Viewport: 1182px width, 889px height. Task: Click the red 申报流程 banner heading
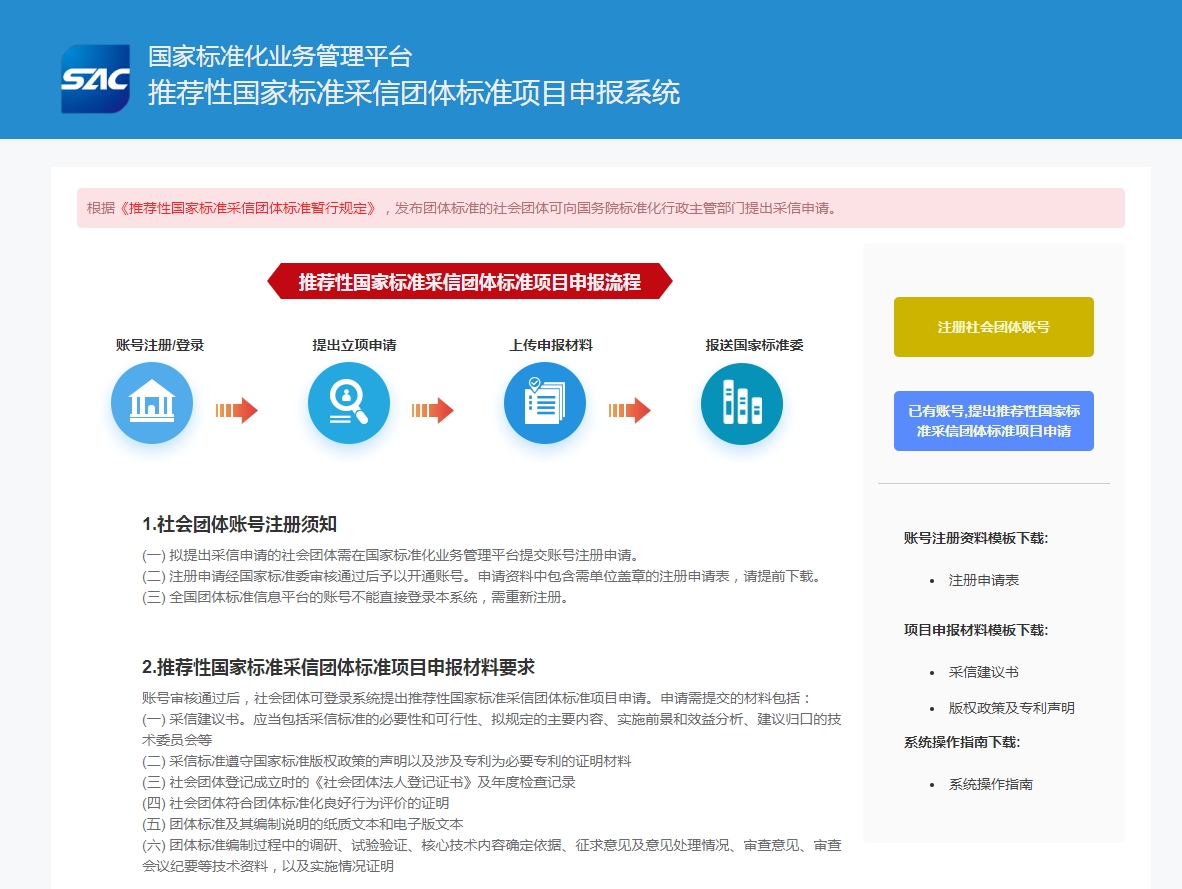click(x=470, y=281)
